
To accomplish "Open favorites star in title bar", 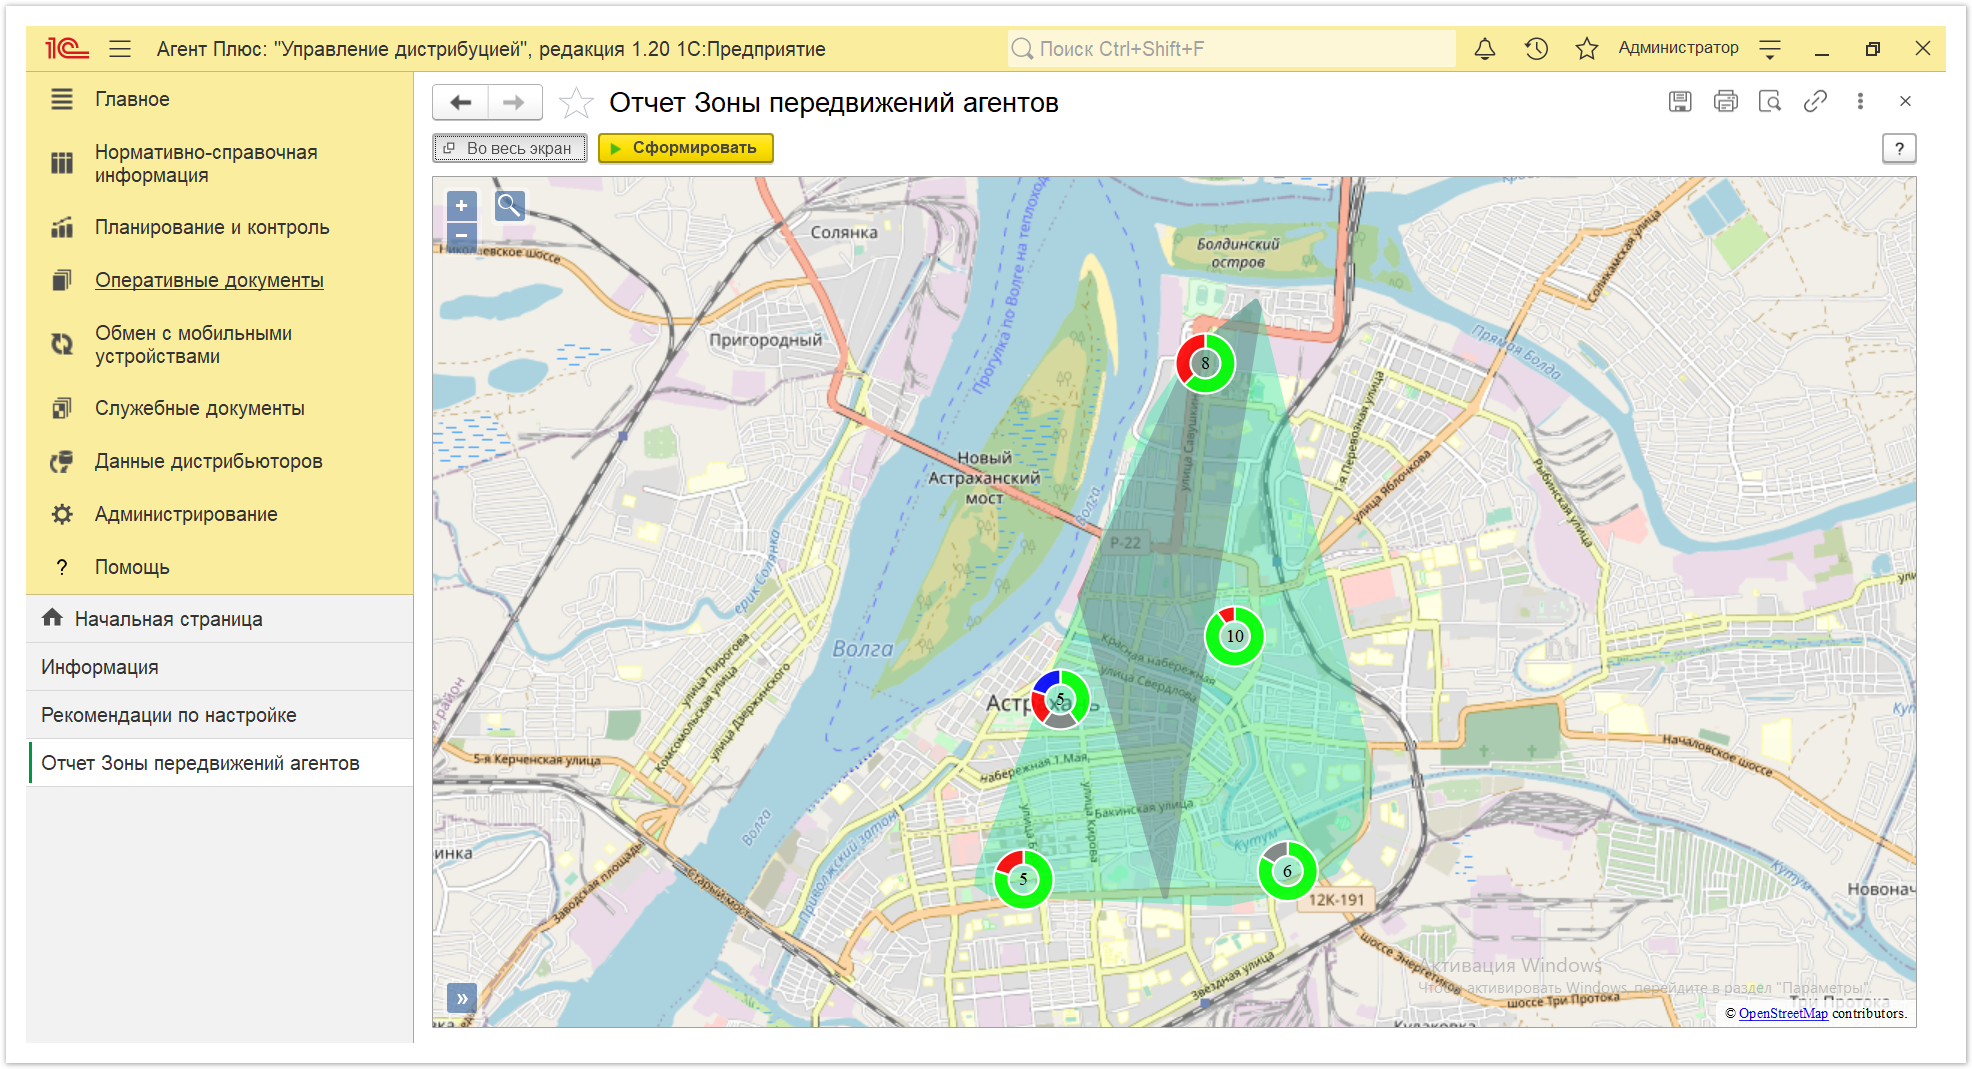I will point(1586,48).
